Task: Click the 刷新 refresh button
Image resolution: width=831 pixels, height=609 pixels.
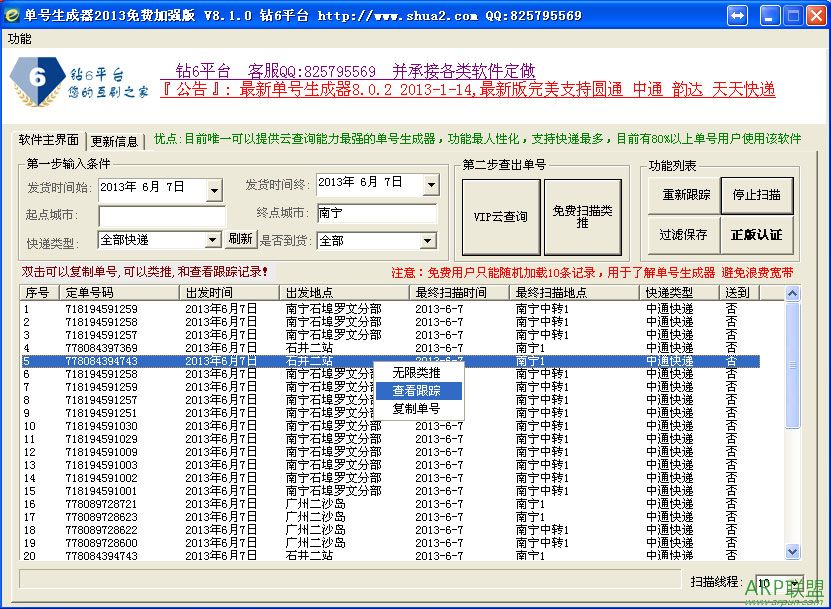Action: pos(240,239)
